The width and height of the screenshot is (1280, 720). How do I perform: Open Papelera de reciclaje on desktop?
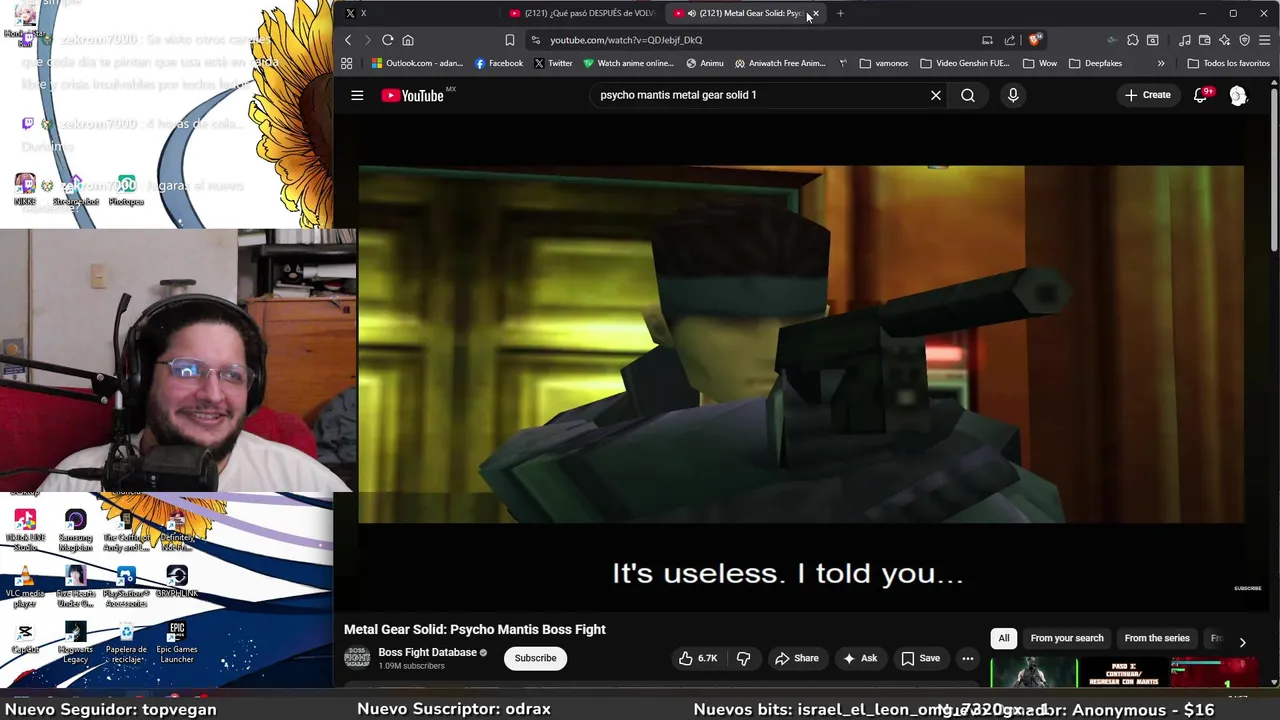(x=126, y=643)
